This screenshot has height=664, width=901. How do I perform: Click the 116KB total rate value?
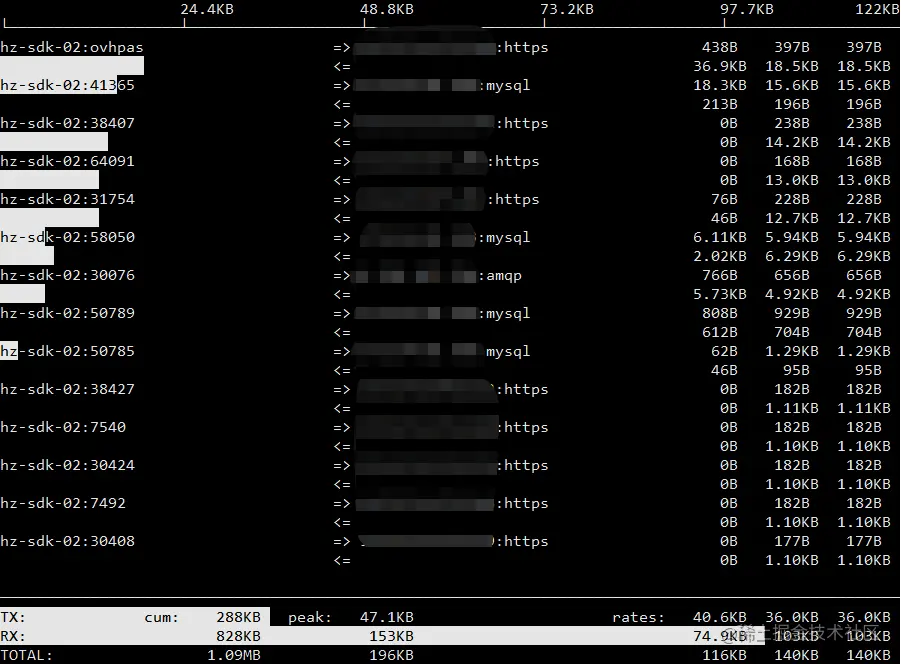[724, 655]
